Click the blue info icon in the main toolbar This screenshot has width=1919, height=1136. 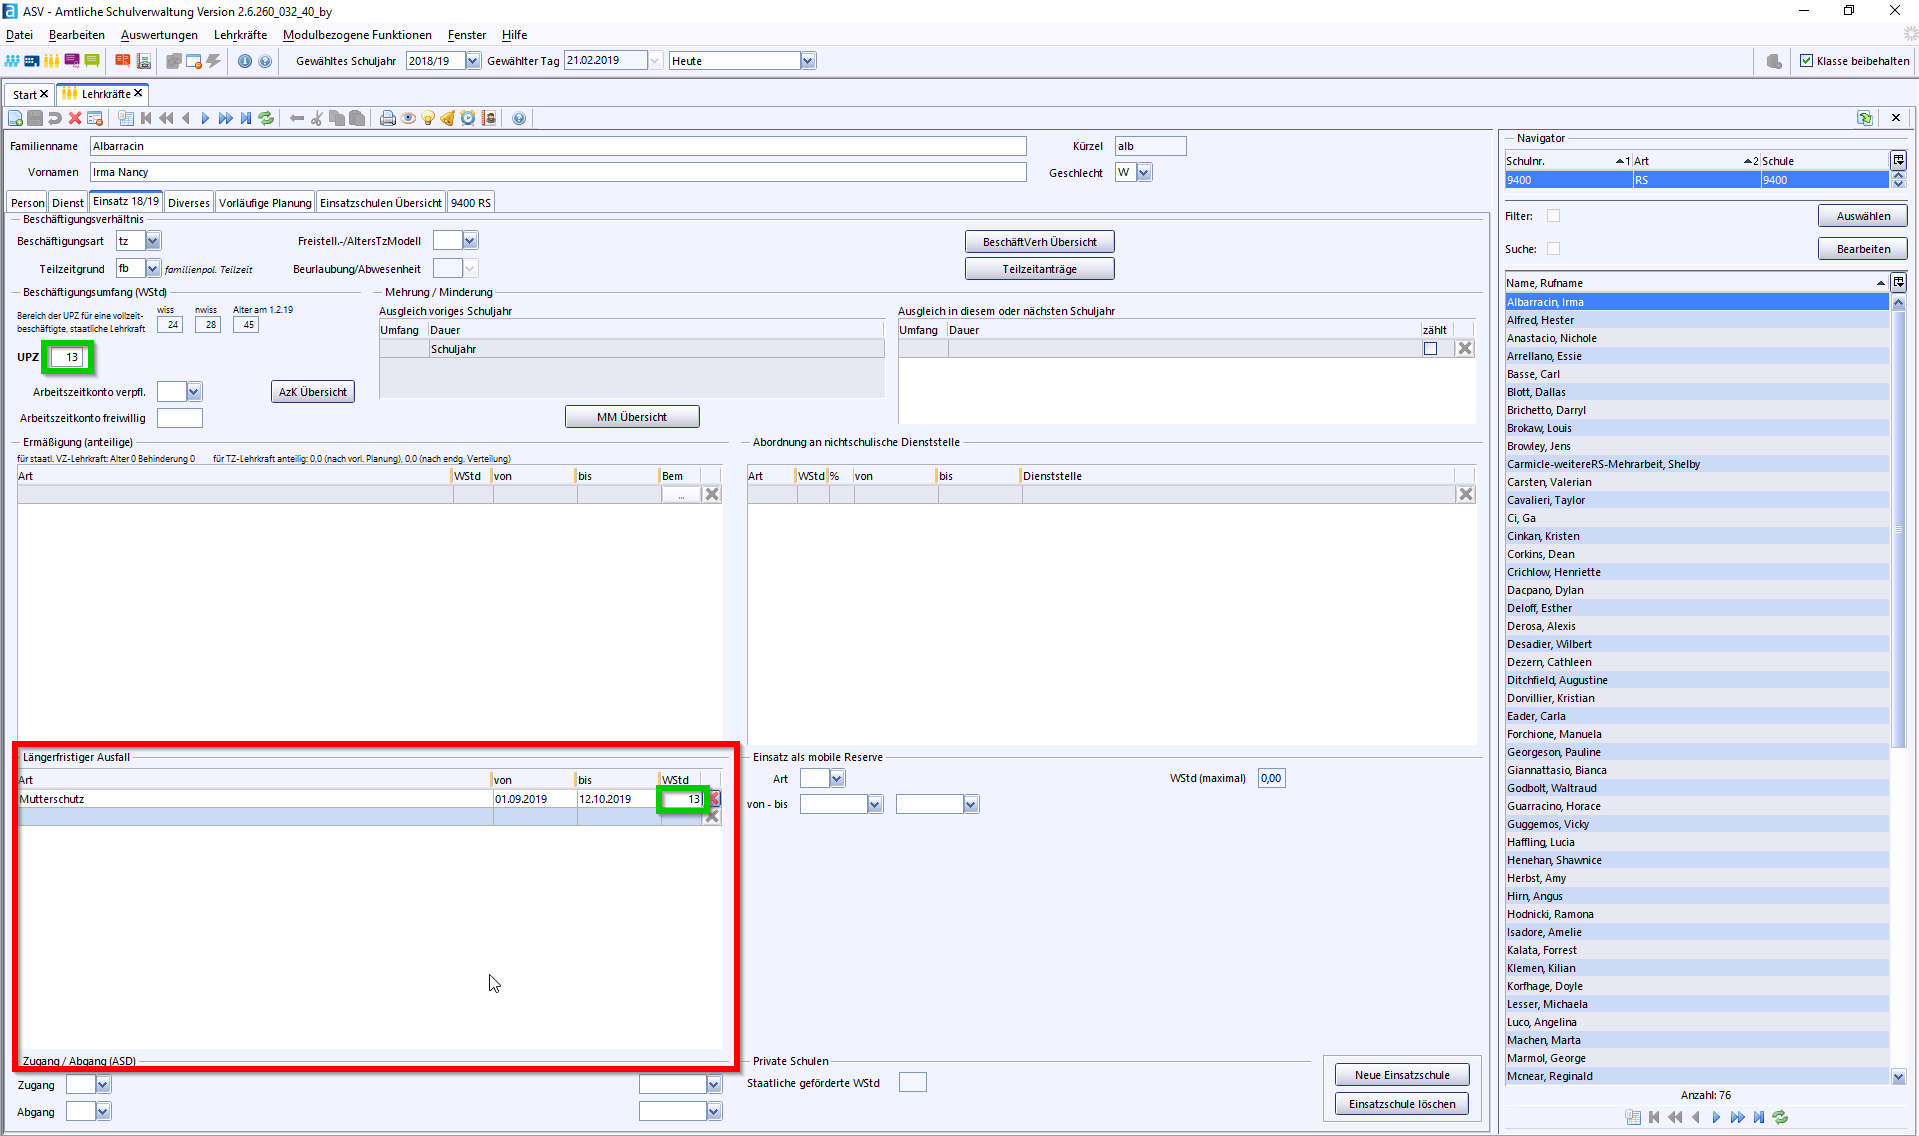click(x=245, y=61)
